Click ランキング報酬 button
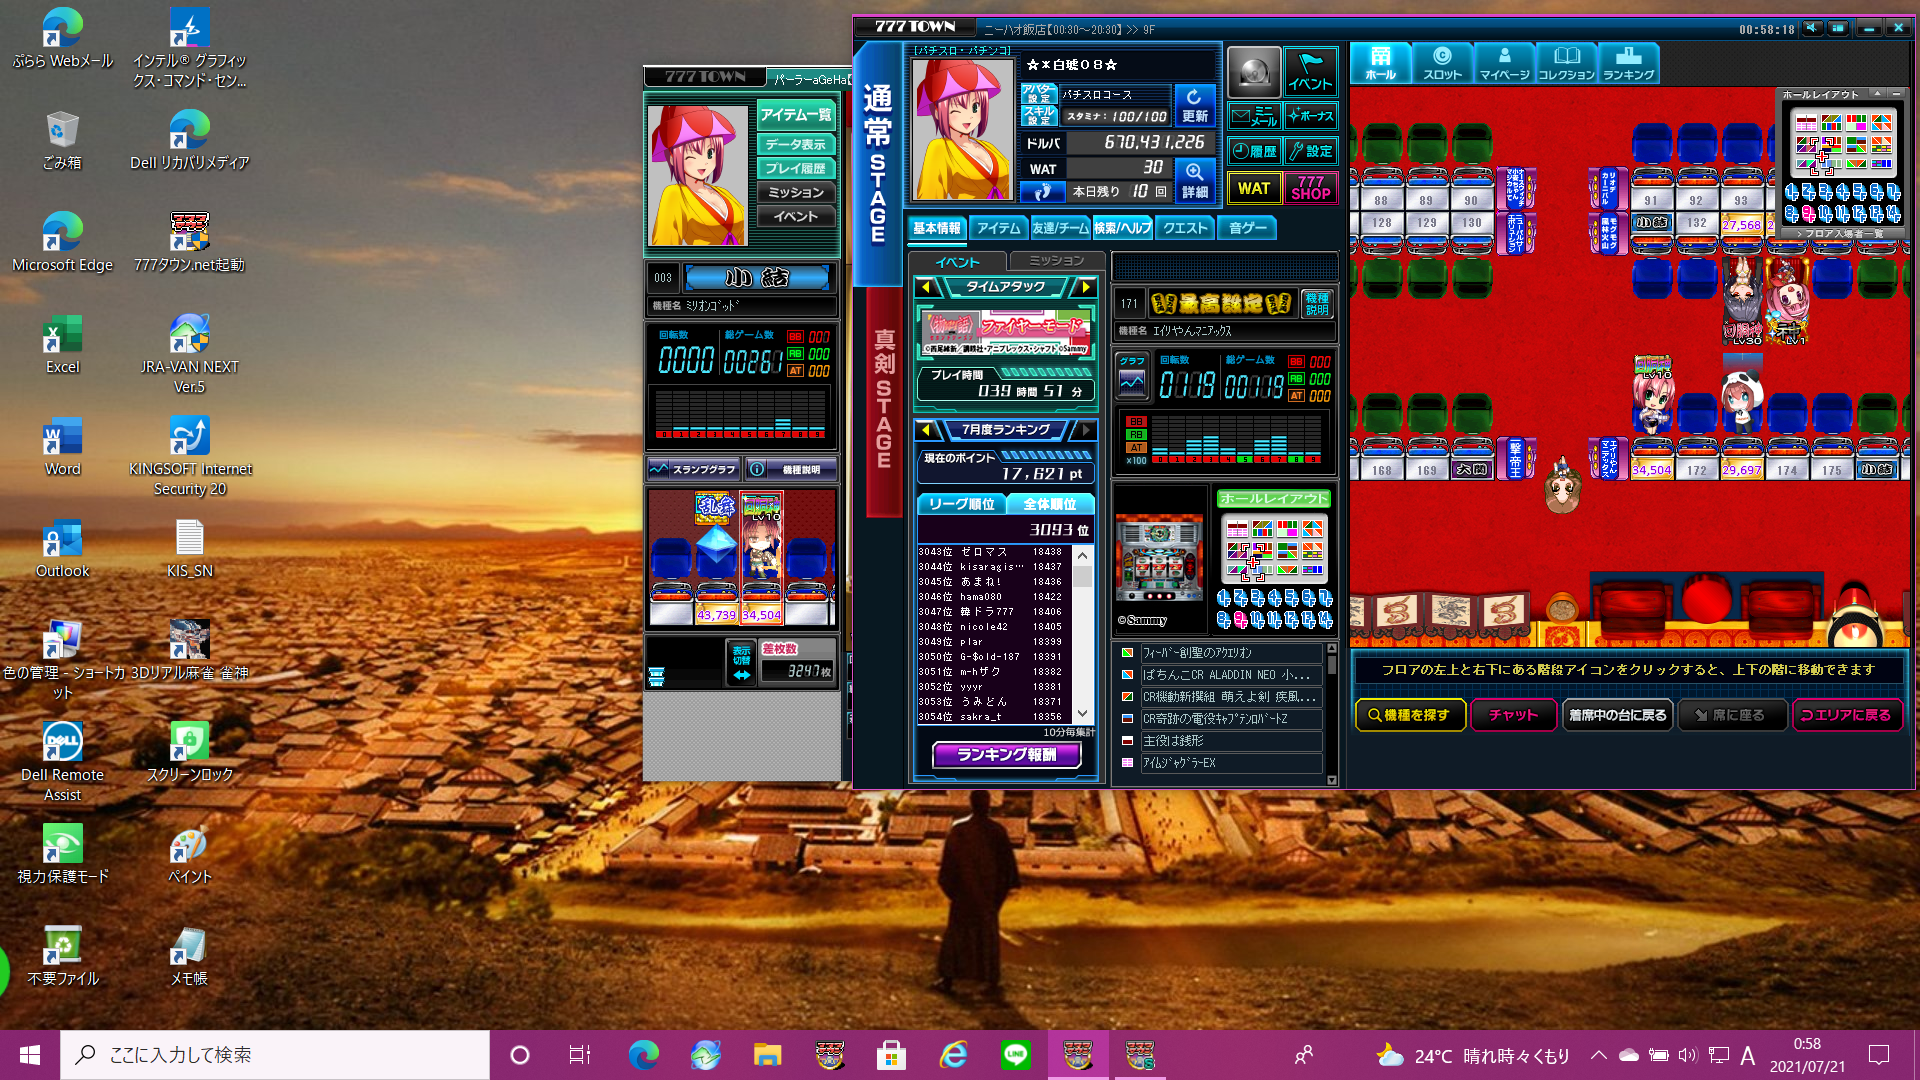This screenshot has width=1920, height=1080. click(1007, 755)
